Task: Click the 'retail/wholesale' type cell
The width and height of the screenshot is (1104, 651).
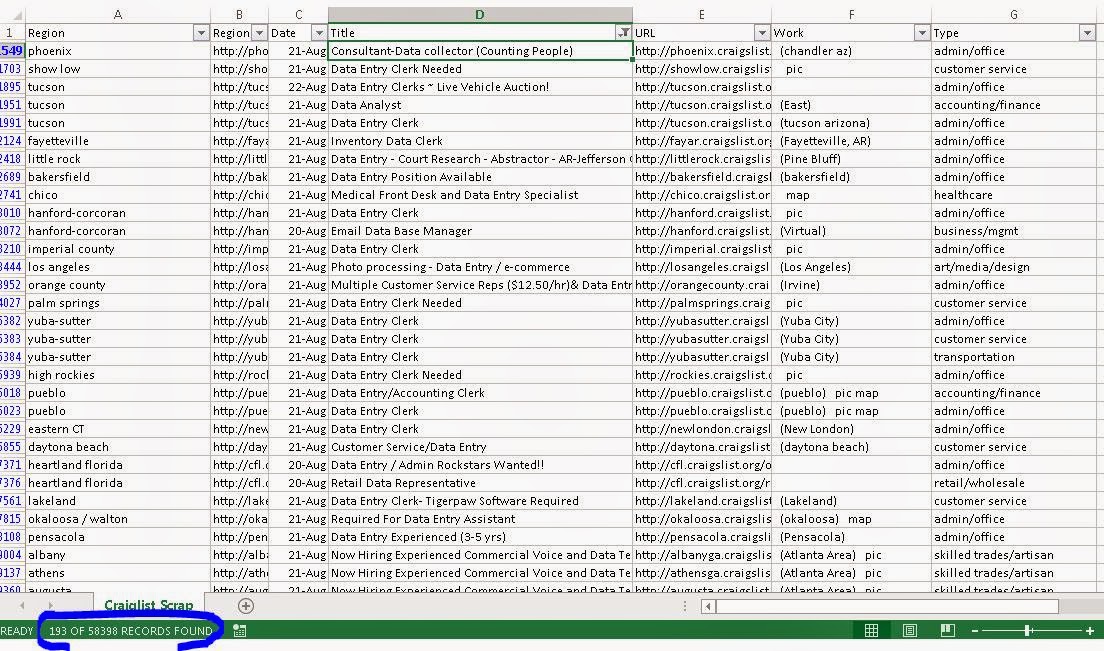Action: (1014, 483)
